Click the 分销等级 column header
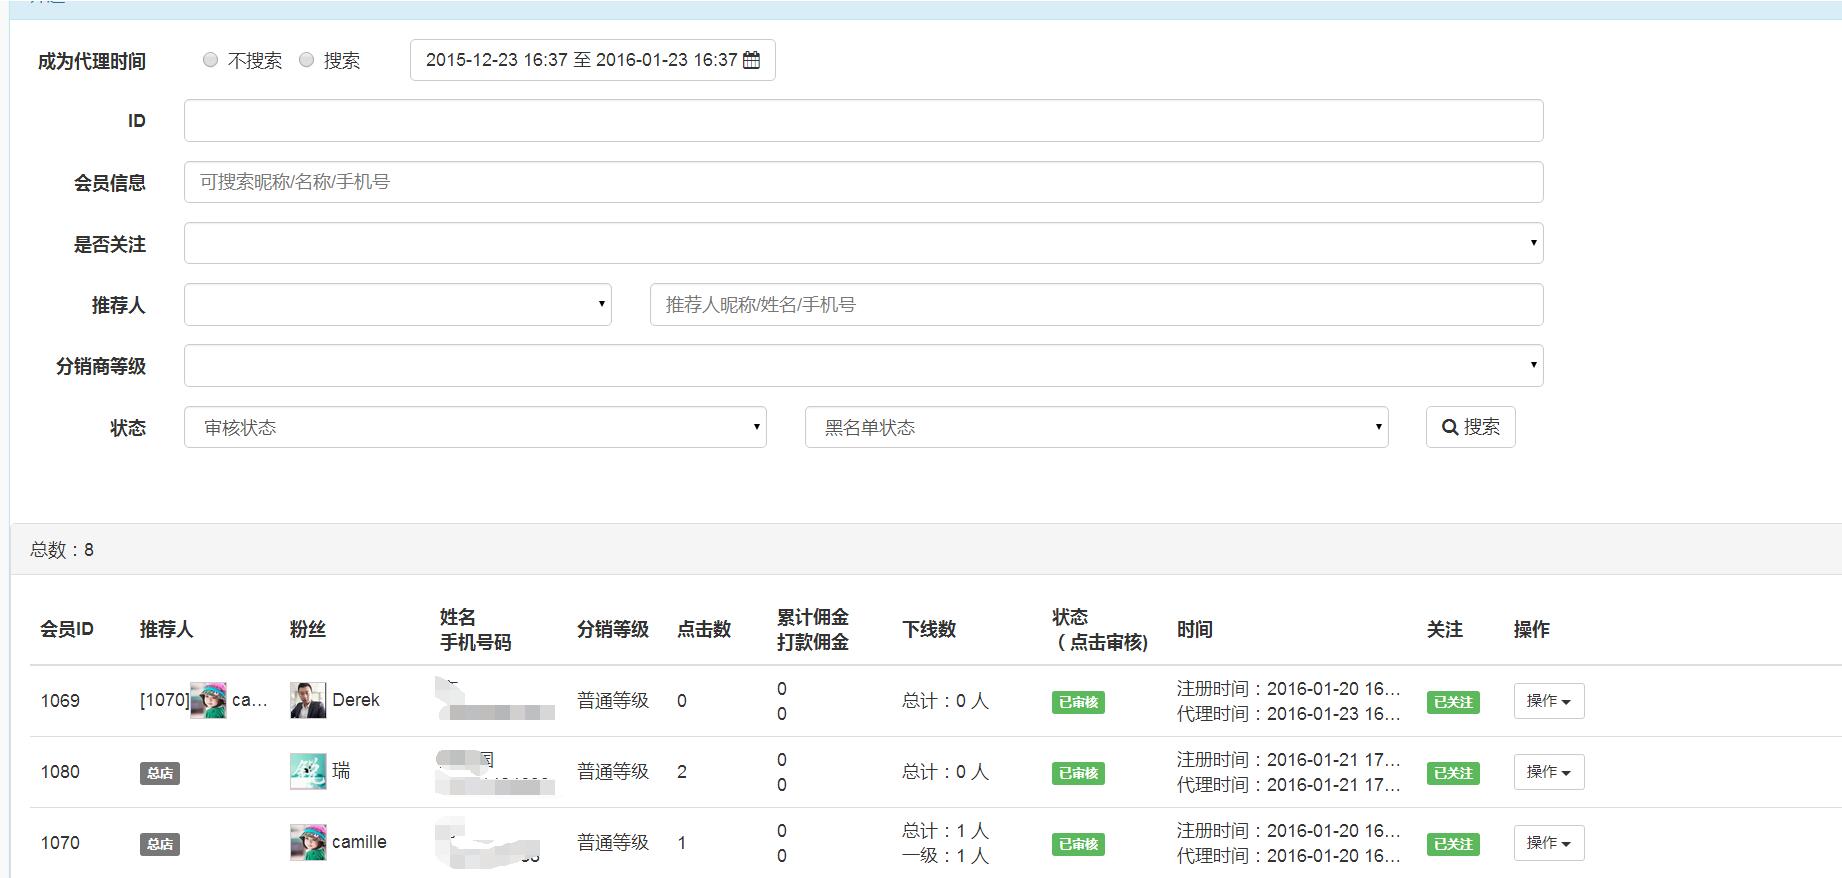 pos(613,629)
